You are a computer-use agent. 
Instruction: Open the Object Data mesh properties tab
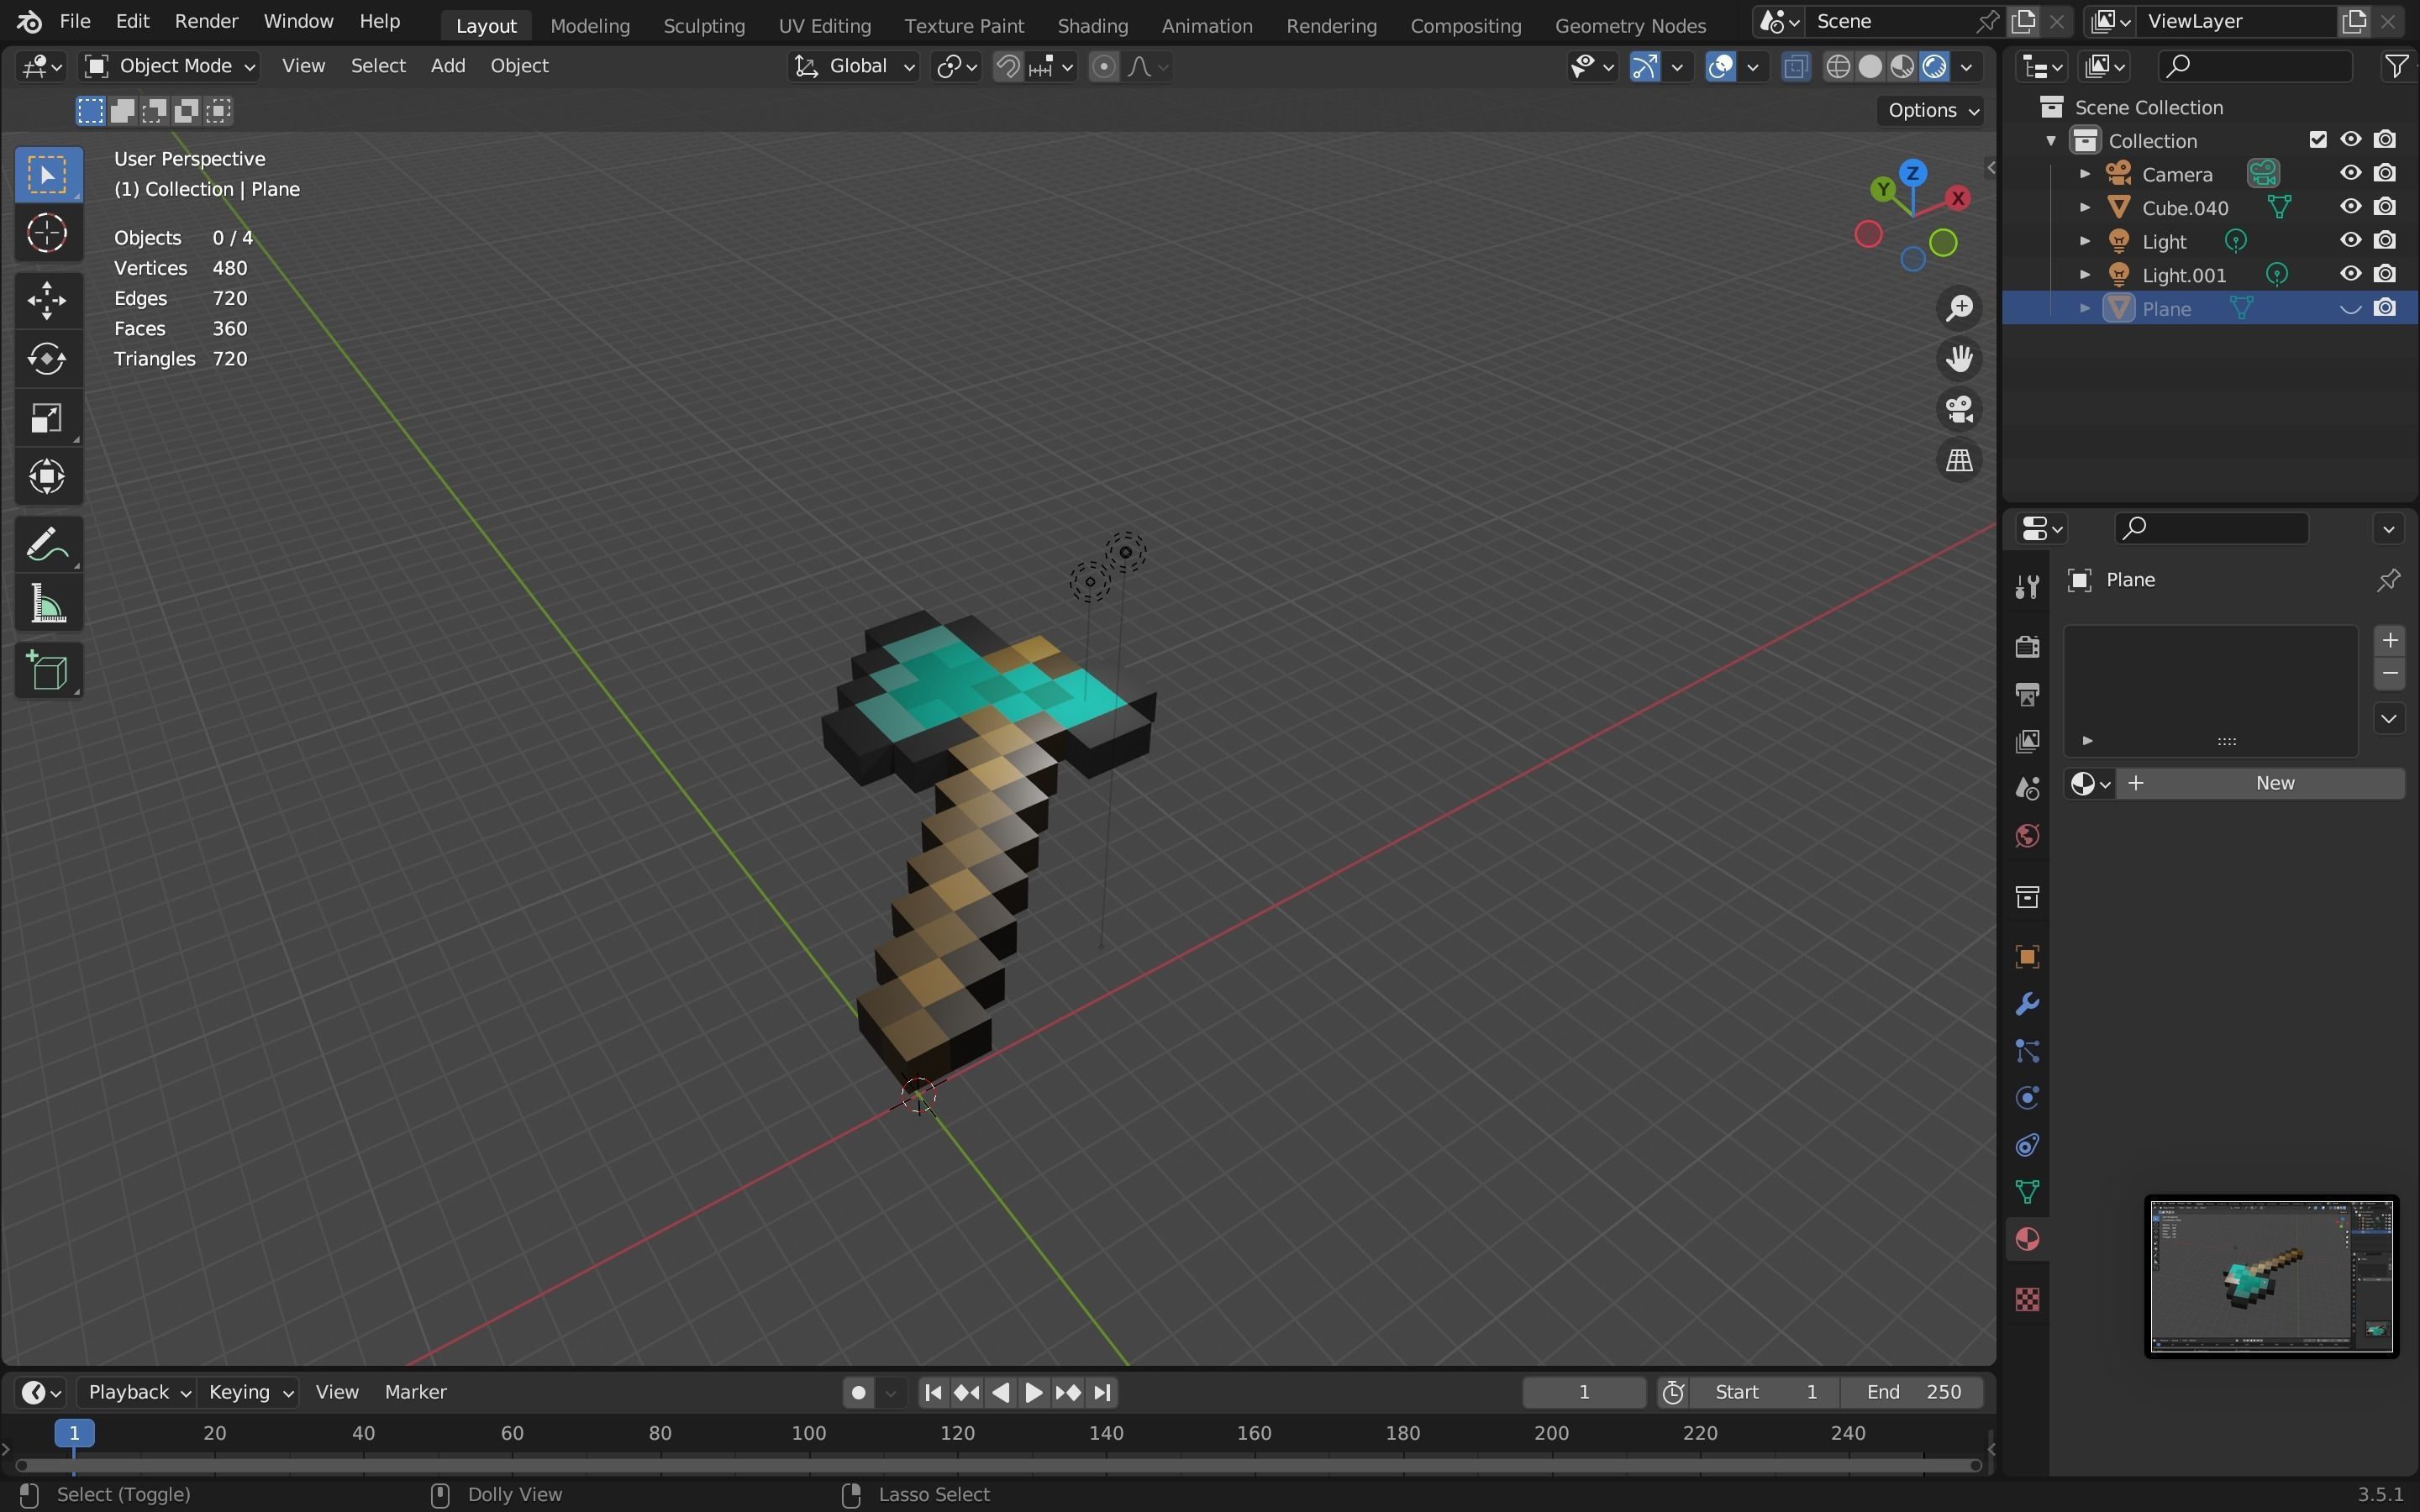click(x=2027, y=1192)
